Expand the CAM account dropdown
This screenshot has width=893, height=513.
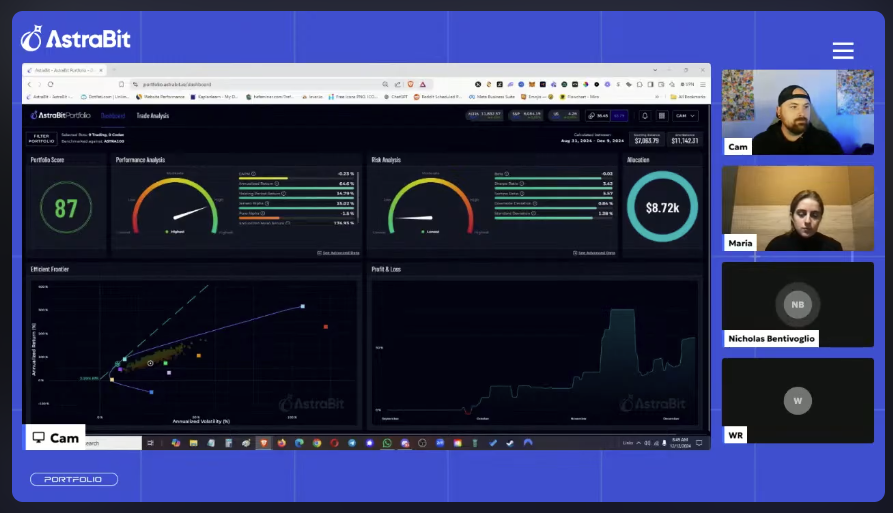pos(685,115)
